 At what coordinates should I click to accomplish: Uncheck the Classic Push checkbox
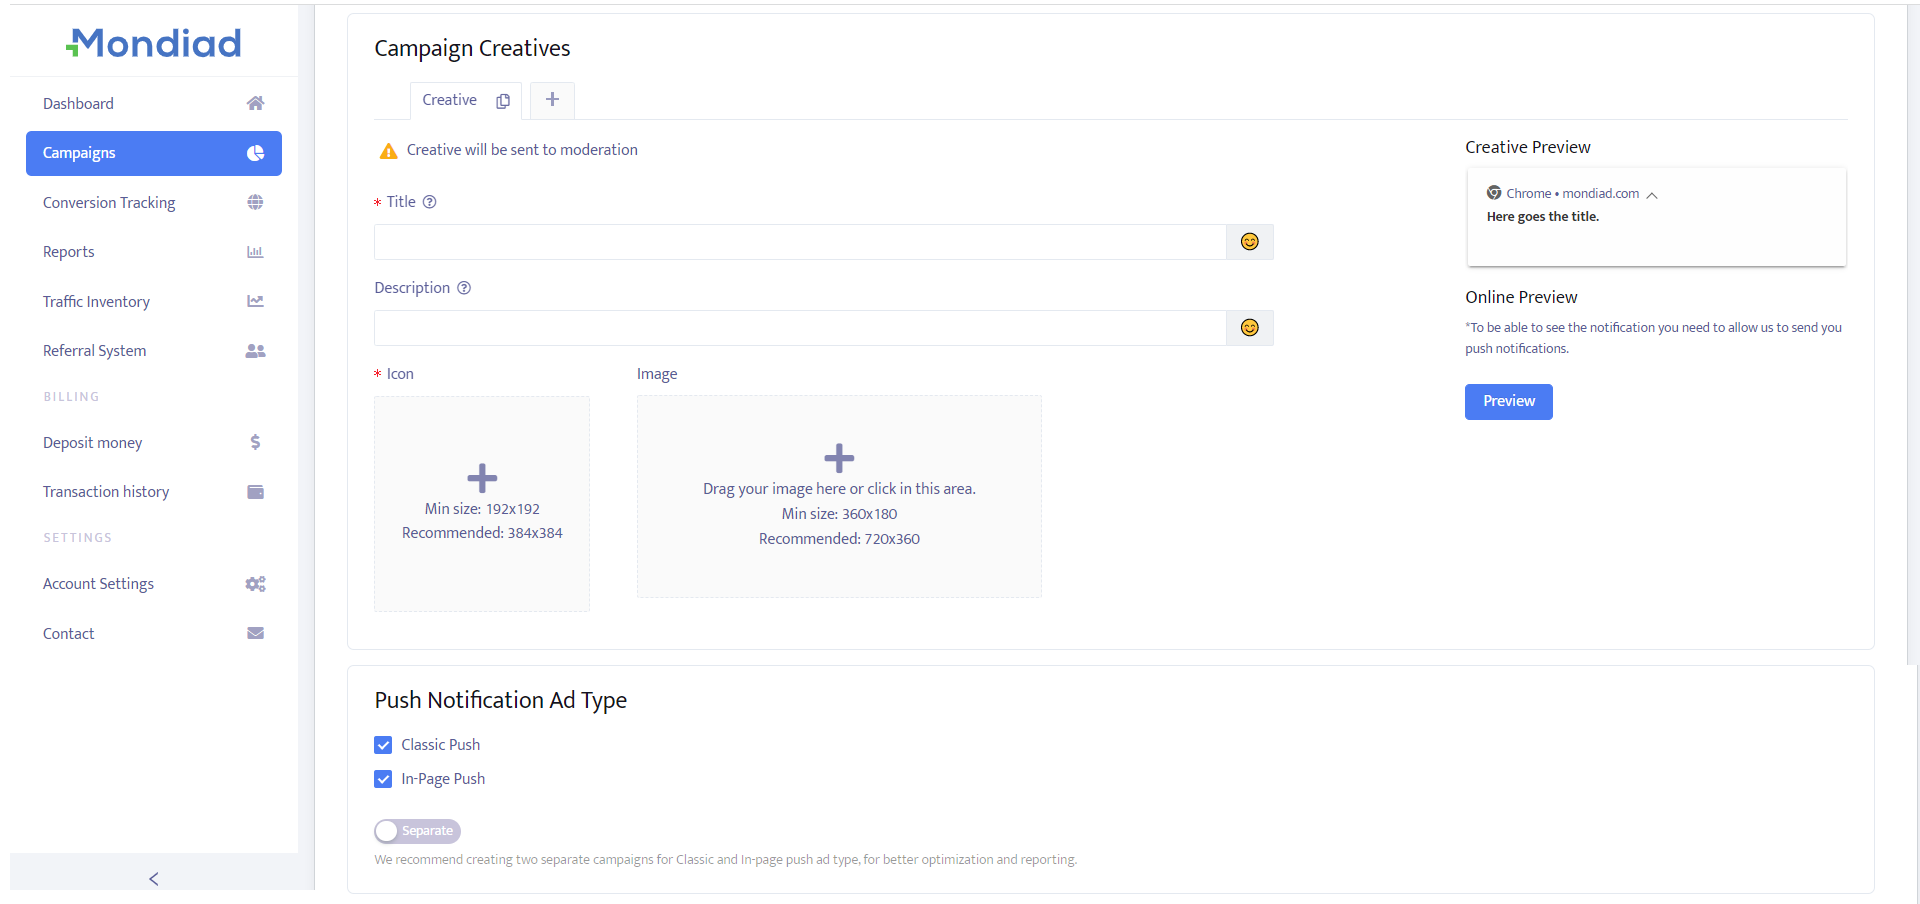(x=383, y=745)
